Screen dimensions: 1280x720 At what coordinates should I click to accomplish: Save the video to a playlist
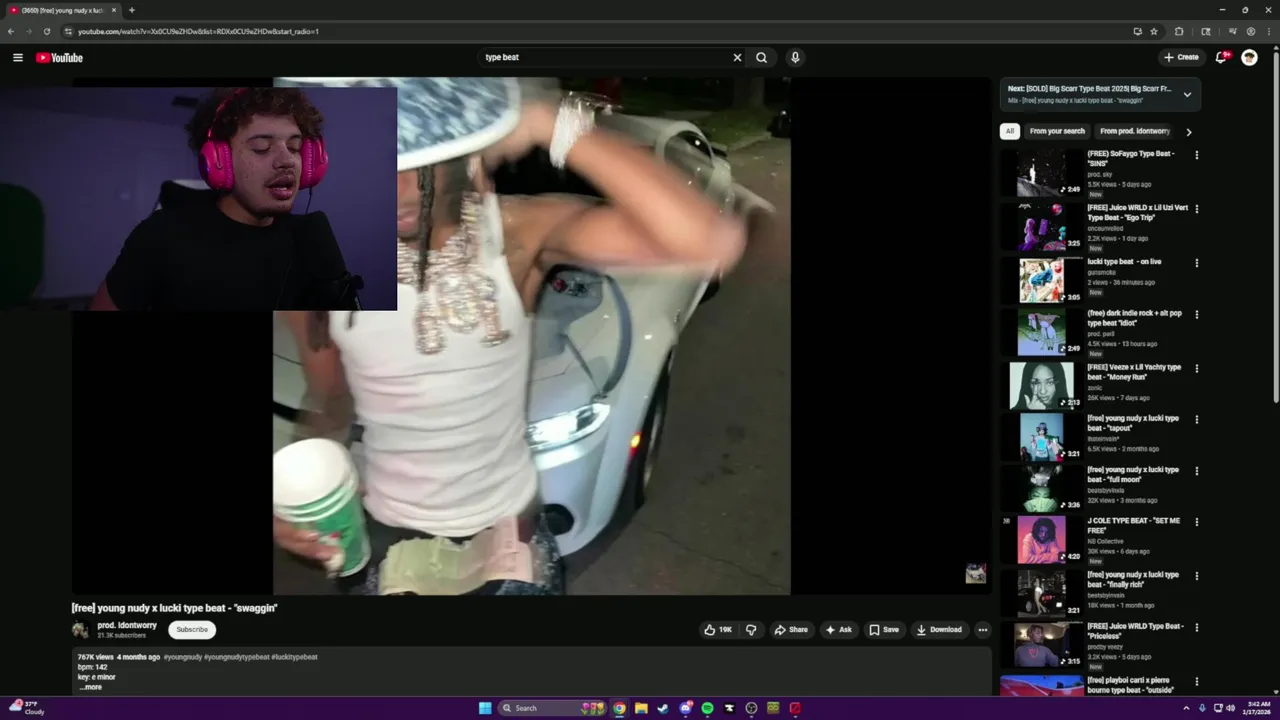tap(884, 630)
